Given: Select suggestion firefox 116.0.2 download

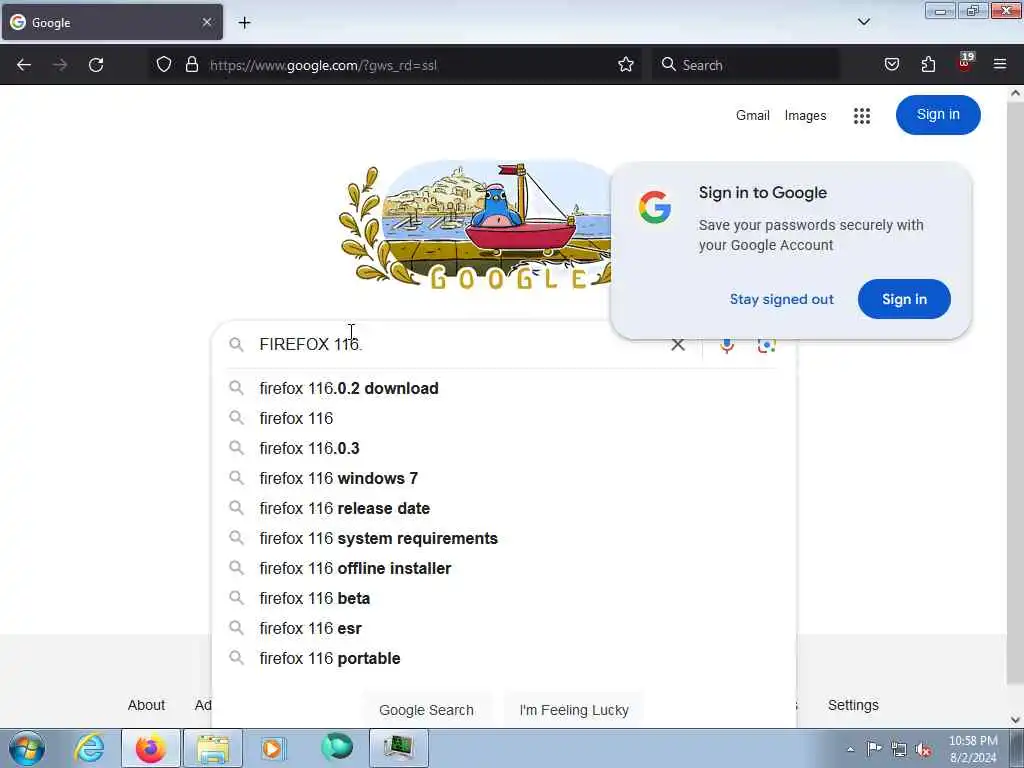Looking at the screenshot, I should coord(504,389).
